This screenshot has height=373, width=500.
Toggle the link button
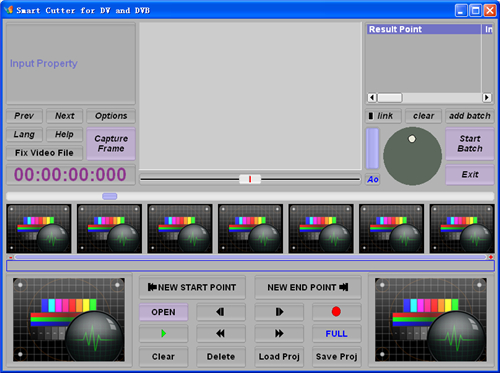(x=383, y=116)
